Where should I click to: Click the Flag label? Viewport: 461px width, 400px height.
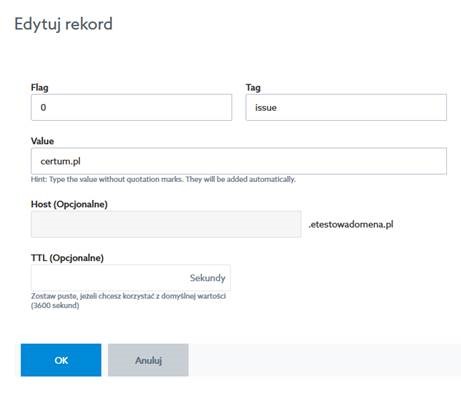(x=40, y=87)
